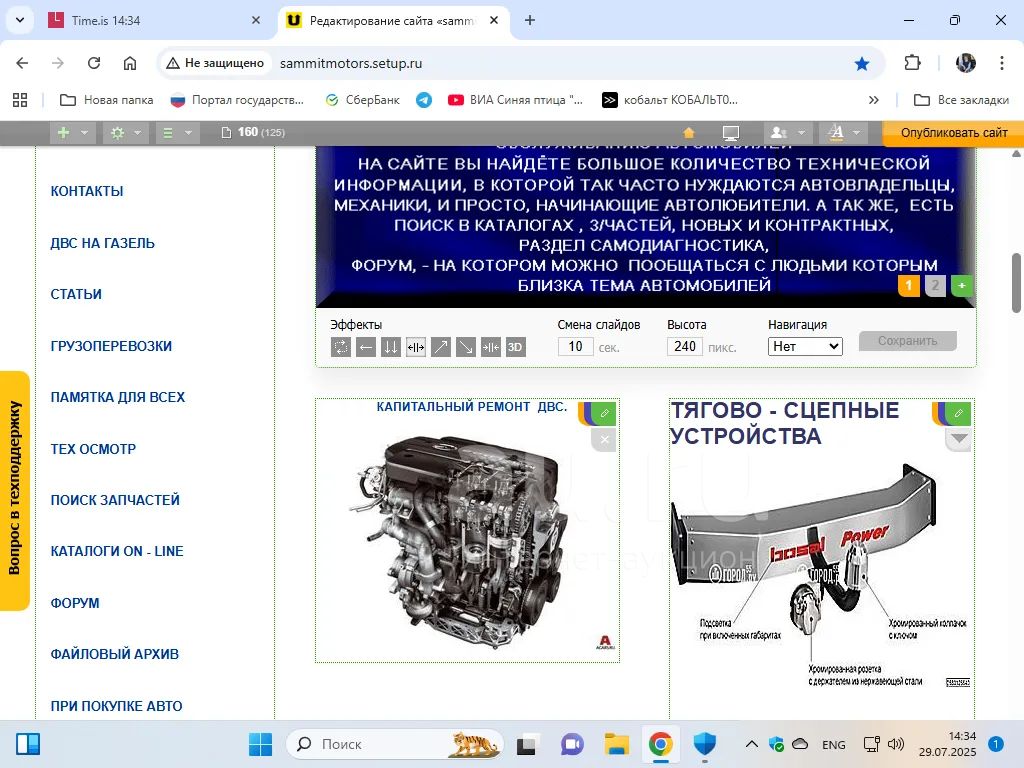Expand the user account dropdown arrow
Image resolution: width=1024 pixels, height=768 pixels.
point(801,133)
